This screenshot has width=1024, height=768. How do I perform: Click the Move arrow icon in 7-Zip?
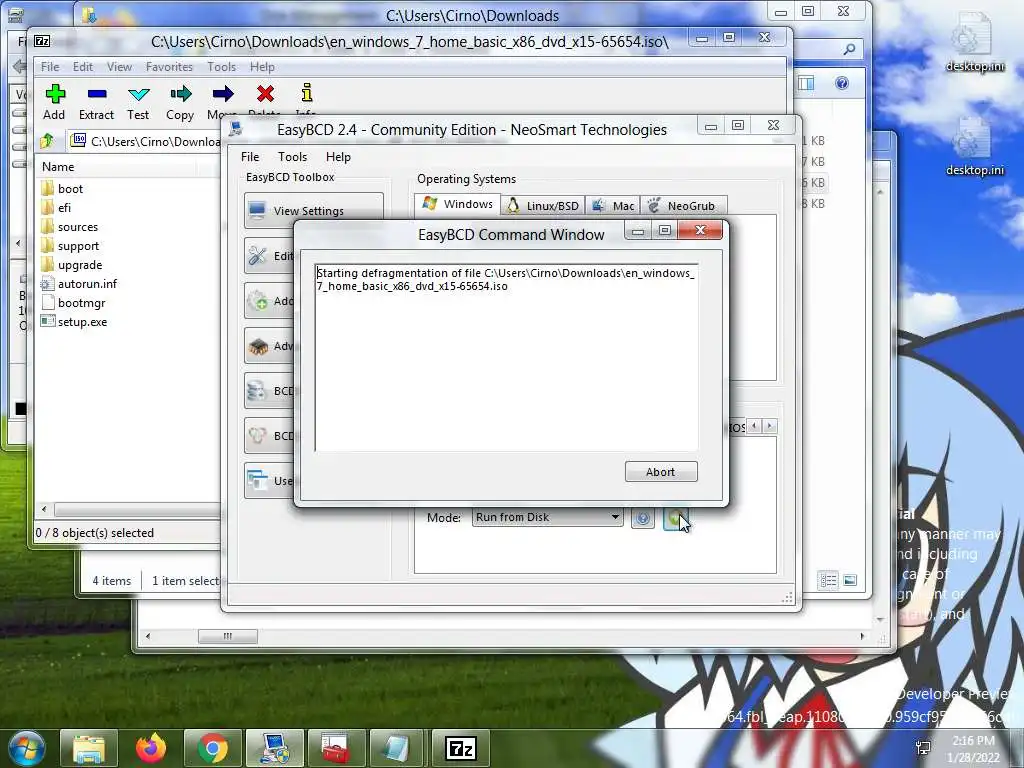coord(223,95)
